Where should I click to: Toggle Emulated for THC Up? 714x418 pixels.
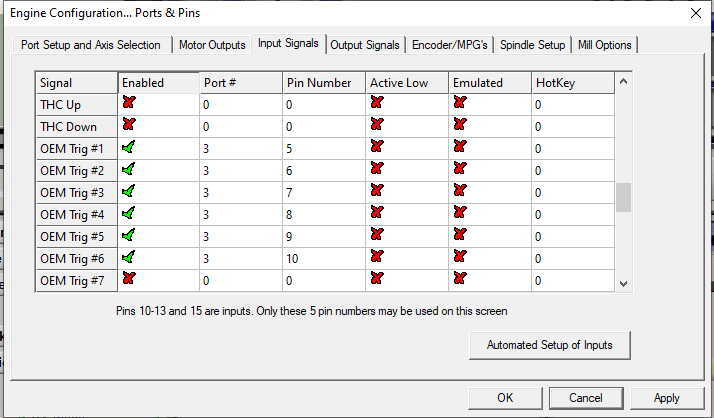[460, 102]
